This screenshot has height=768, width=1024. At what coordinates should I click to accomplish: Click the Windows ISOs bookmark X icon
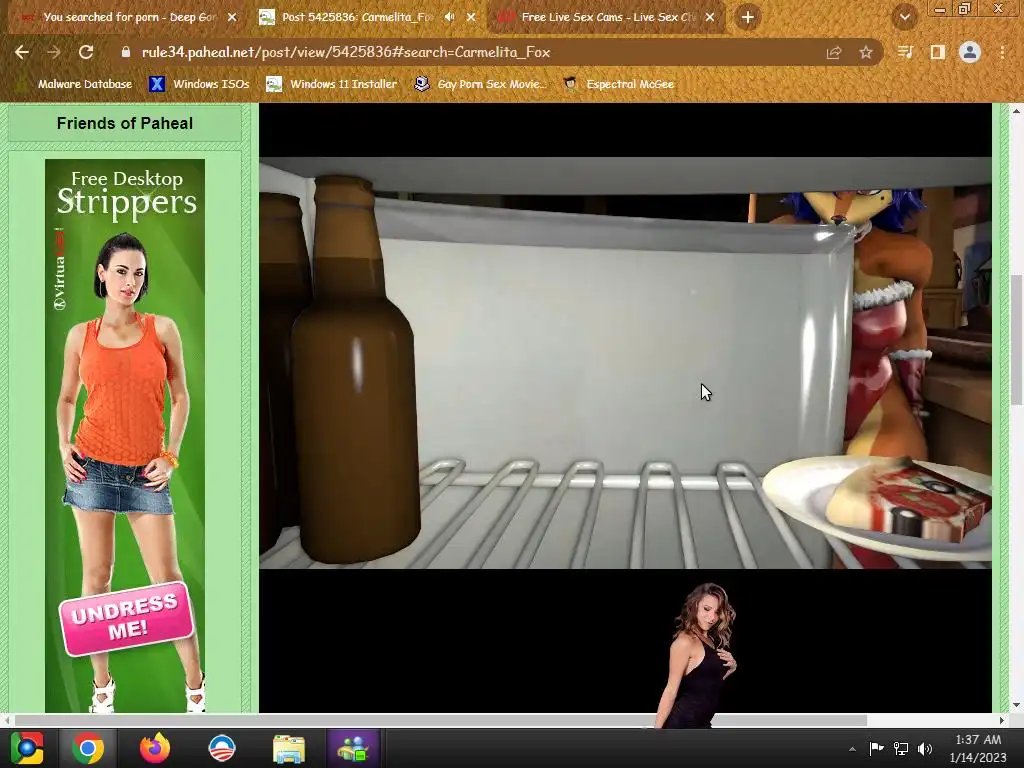point(157,84)
